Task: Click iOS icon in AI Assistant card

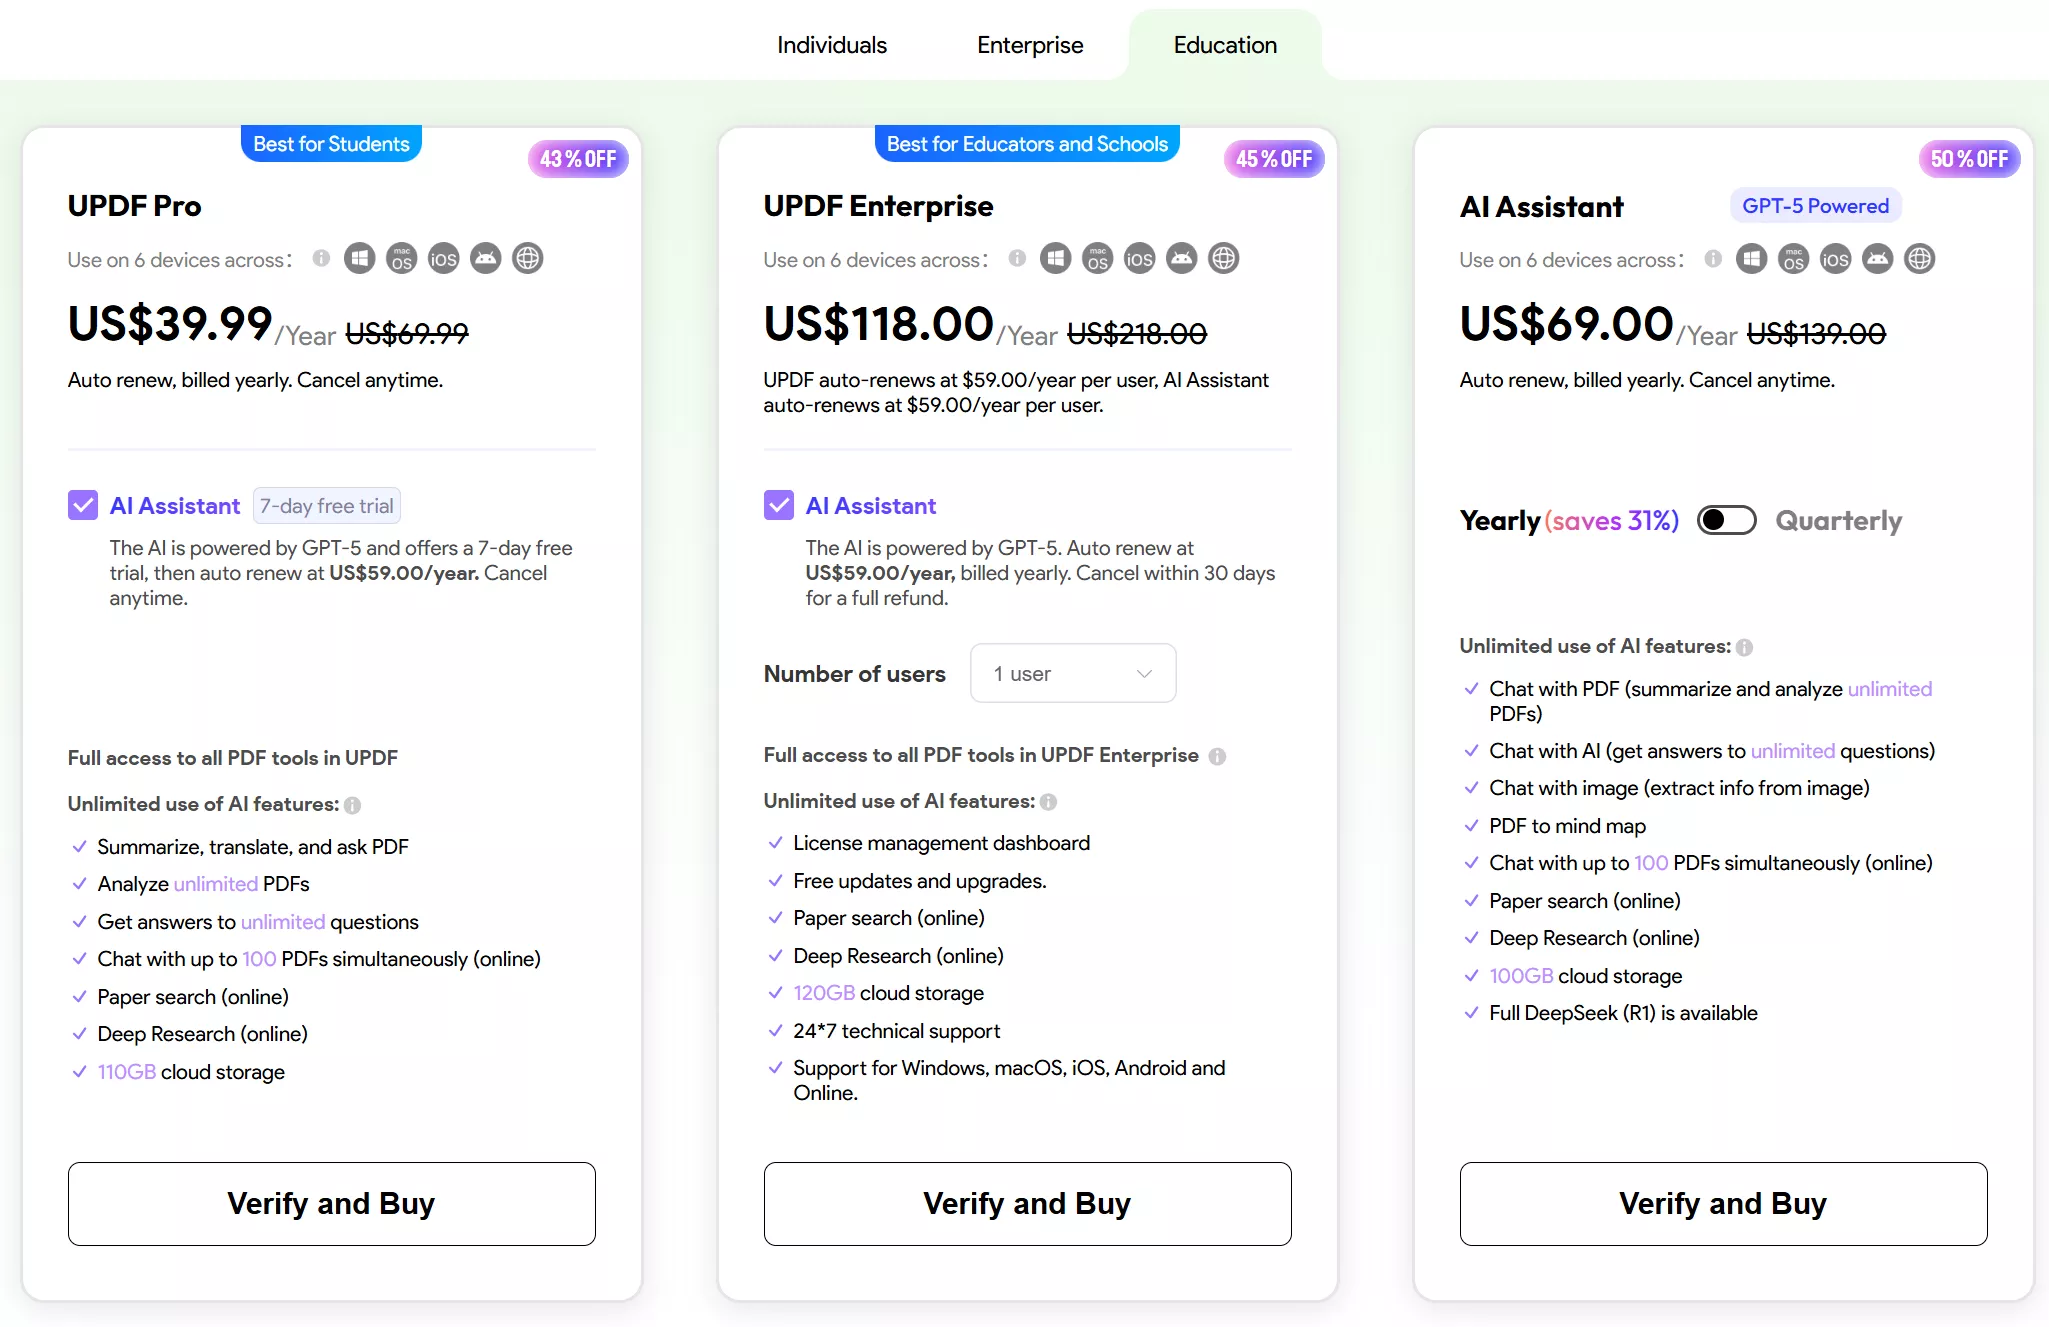Action: coord(1835,259)
